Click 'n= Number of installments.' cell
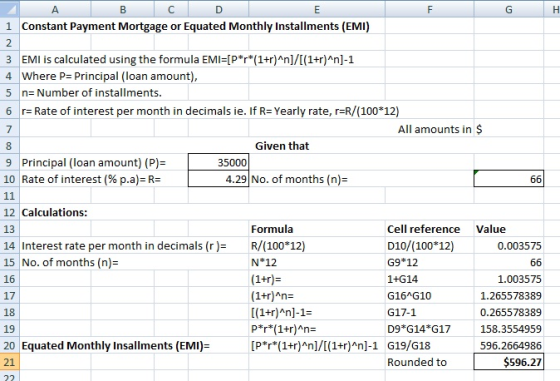560x381 pixels. (x=91, y=93)
